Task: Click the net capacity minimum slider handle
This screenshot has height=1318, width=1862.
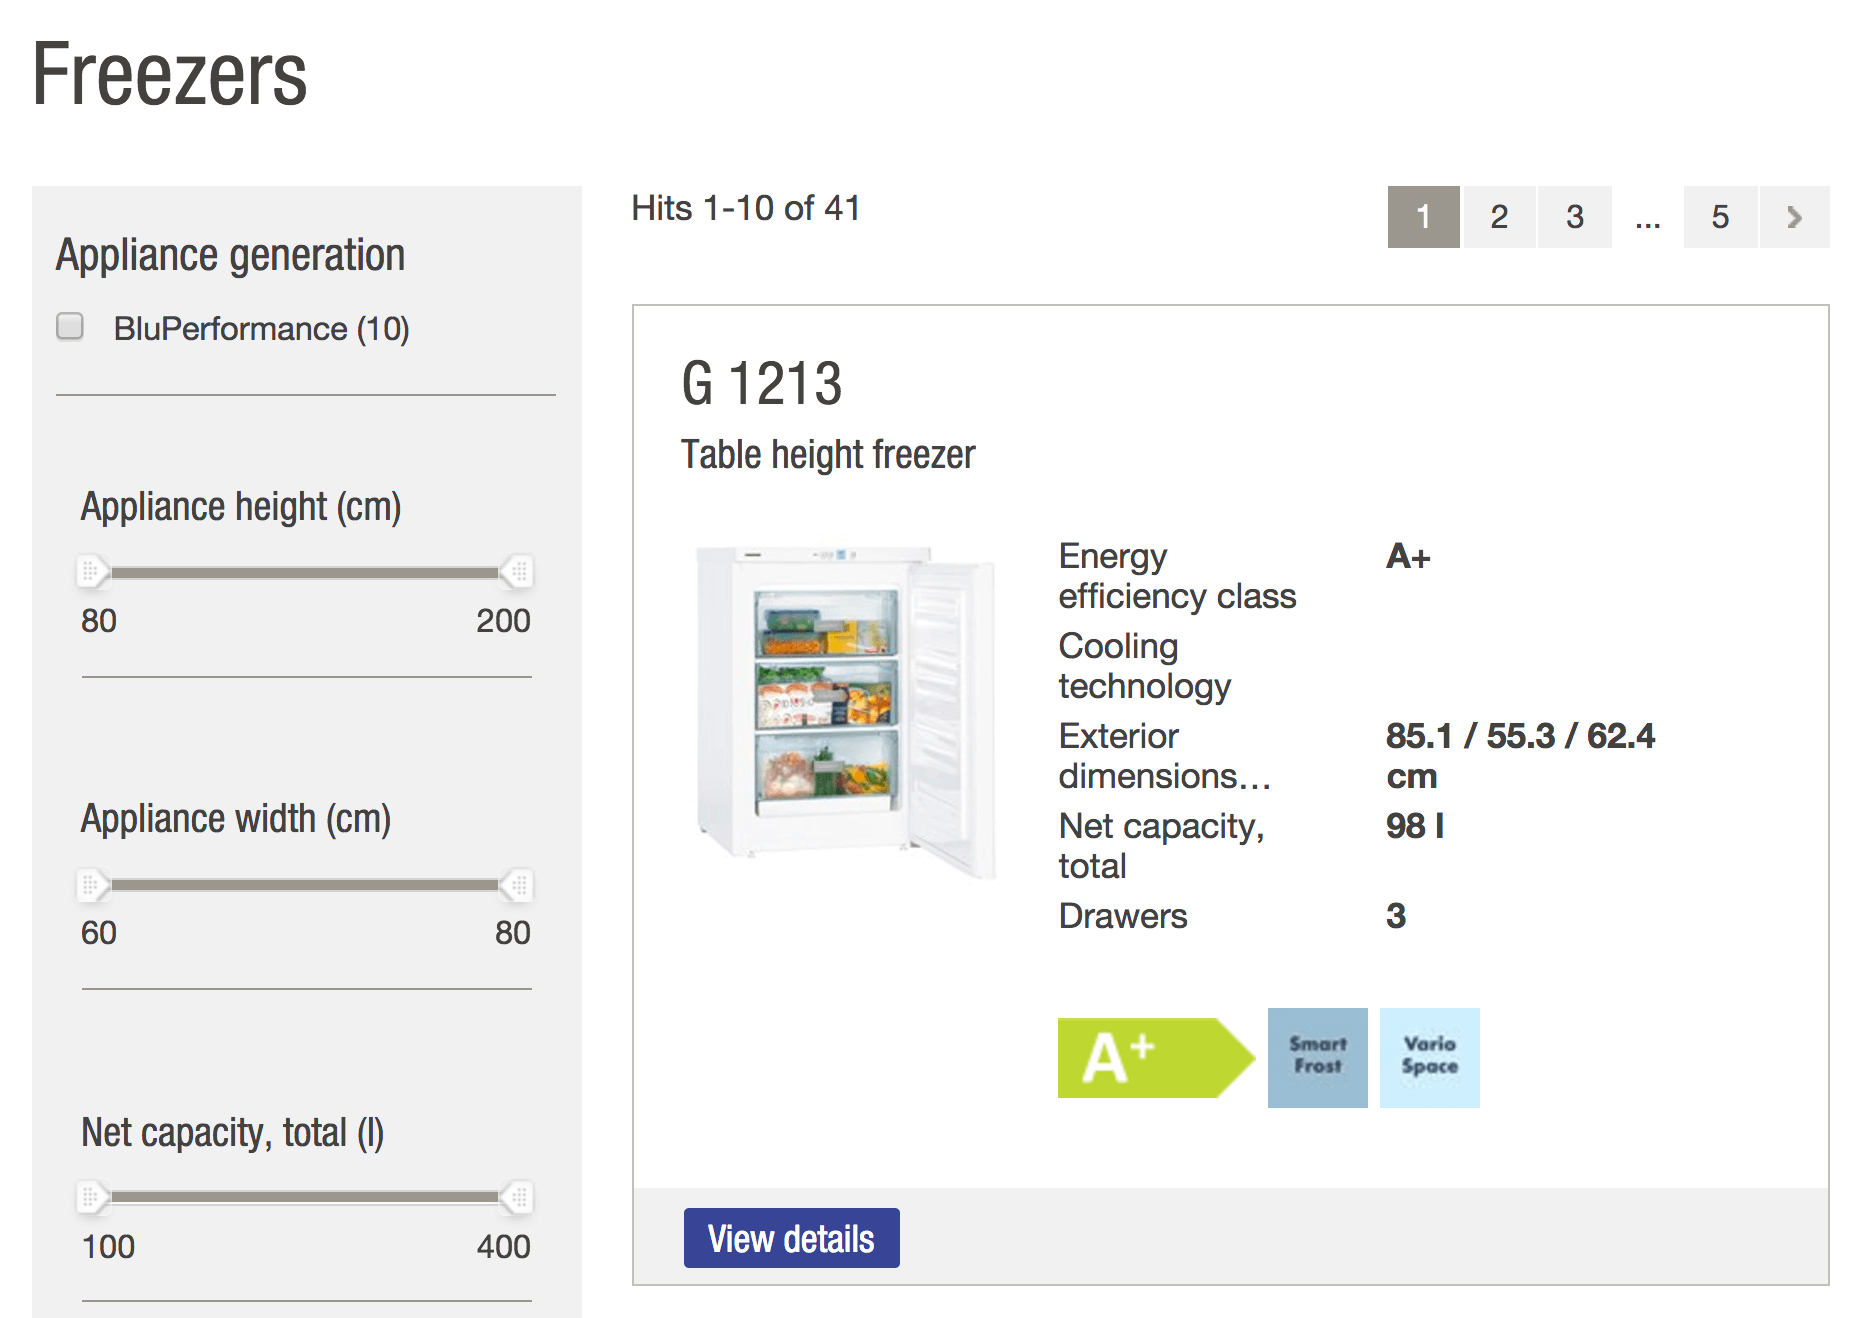Action: click(x=92, y=1197)
